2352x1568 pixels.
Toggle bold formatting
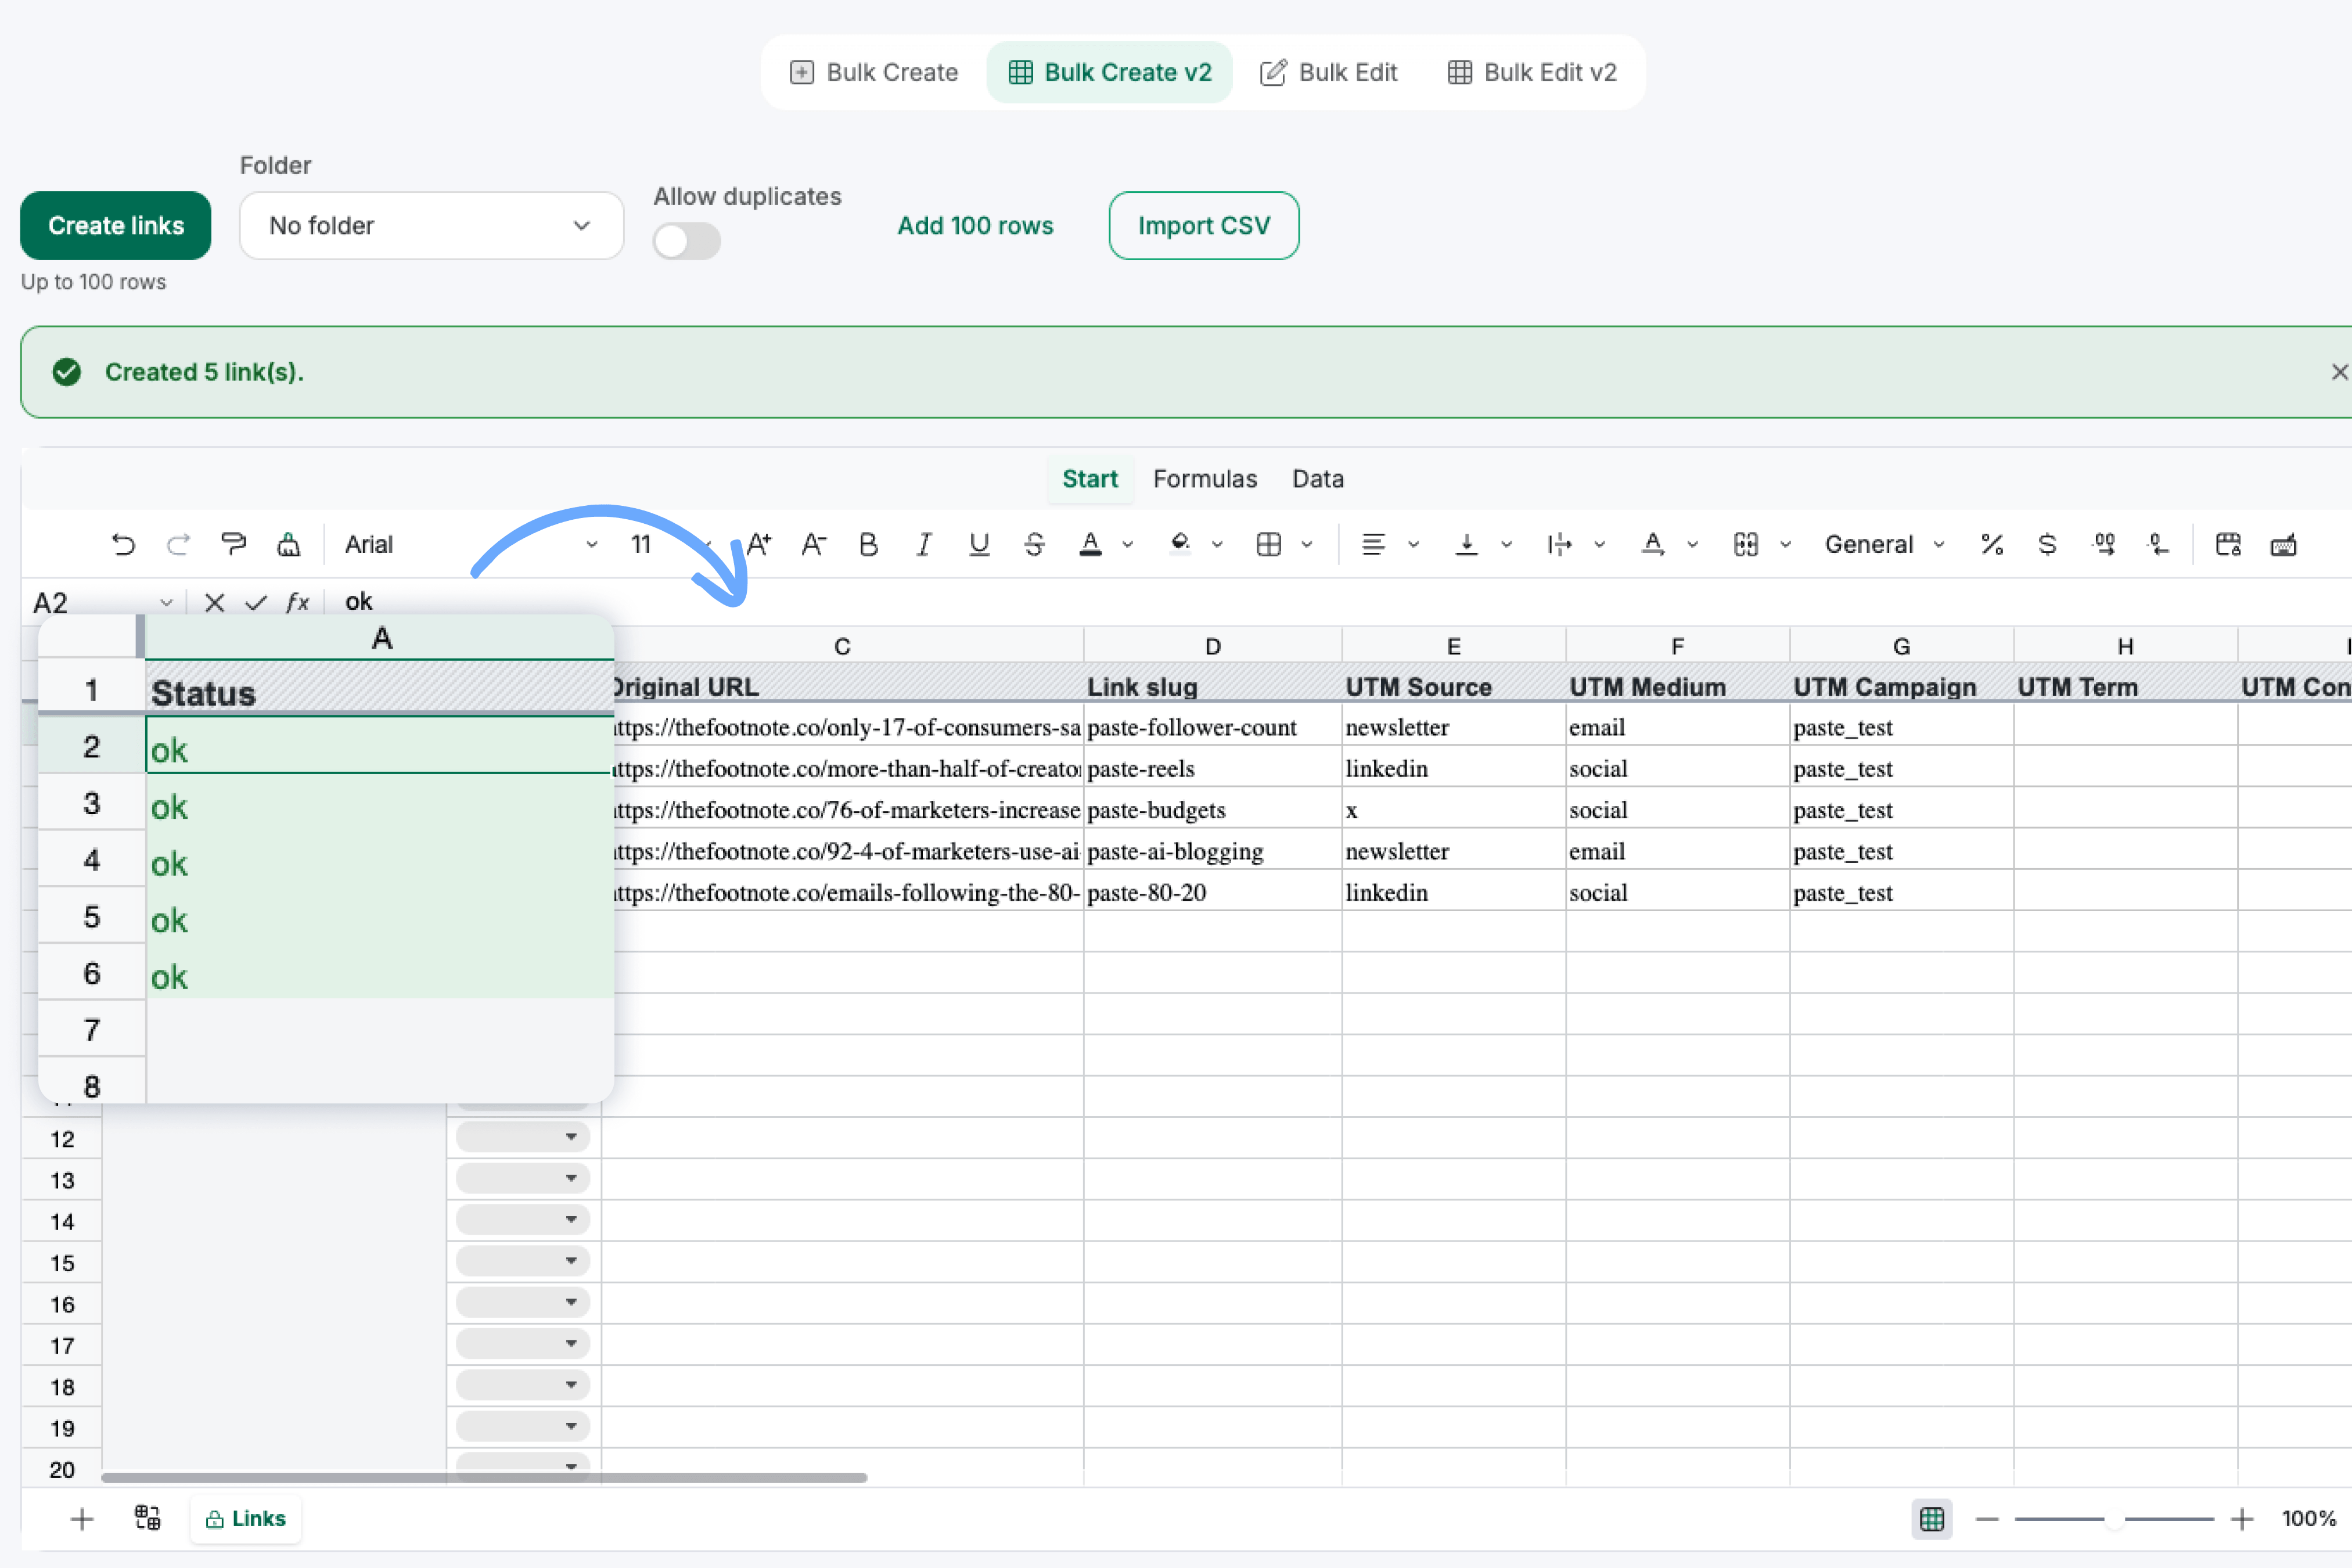point(868,544)
